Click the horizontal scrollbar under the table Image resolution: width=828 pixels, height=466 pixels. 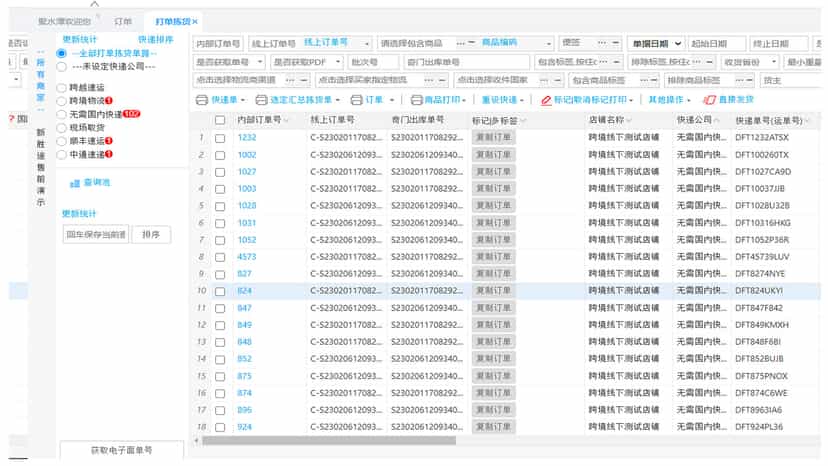(328, 441)
